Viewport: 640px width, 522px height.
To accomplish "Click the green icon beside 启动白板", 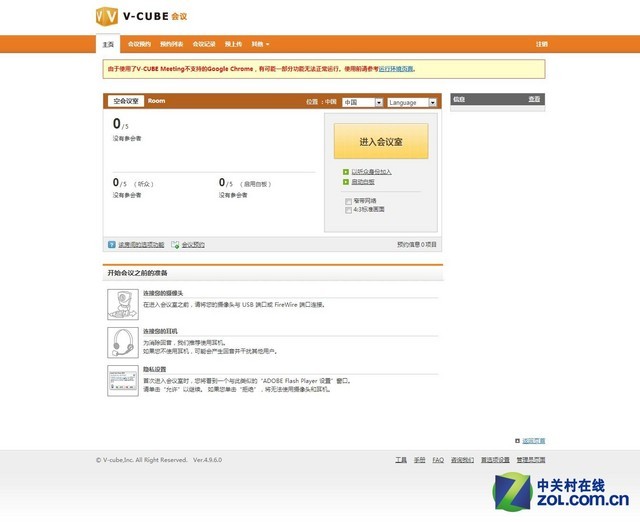I will click(x=346, y=182).
